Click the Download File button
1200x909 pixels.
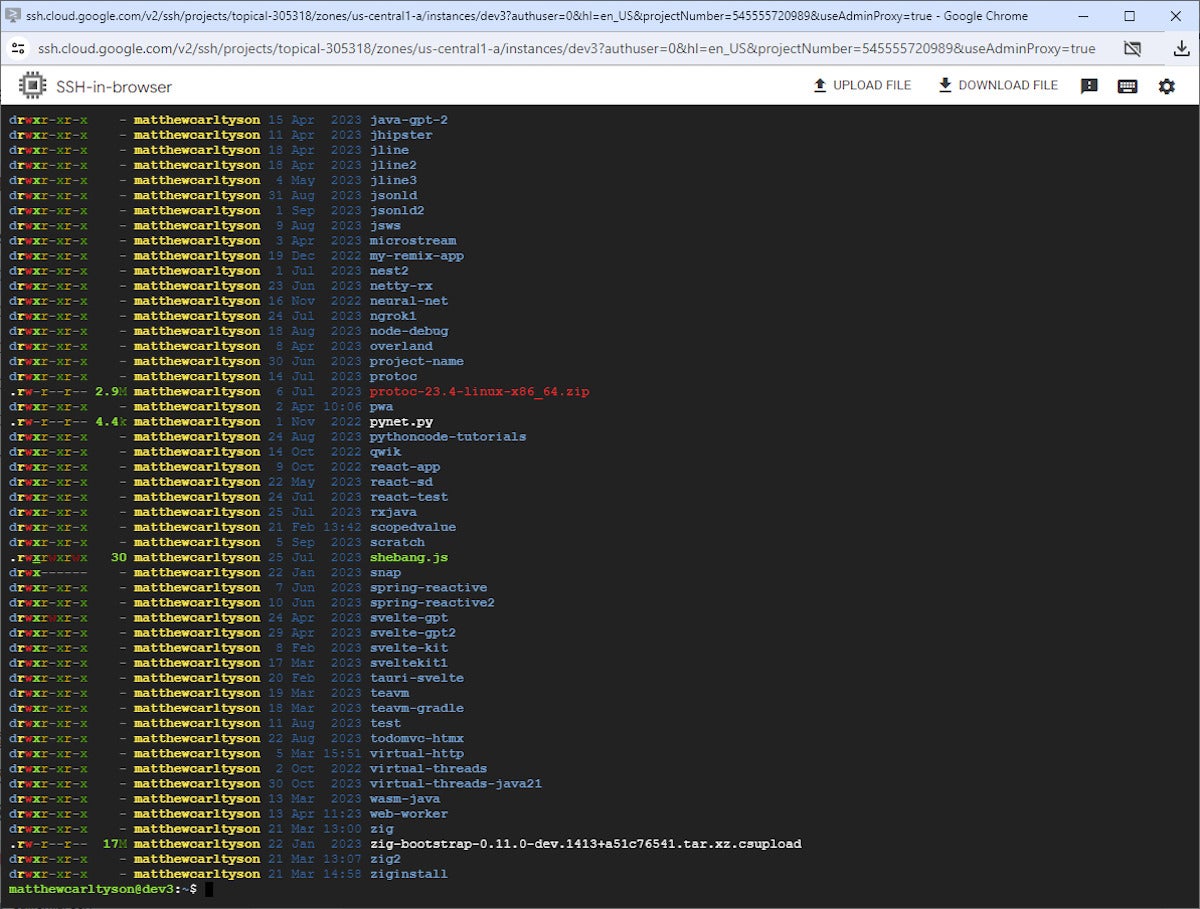(x=997, y=86)
